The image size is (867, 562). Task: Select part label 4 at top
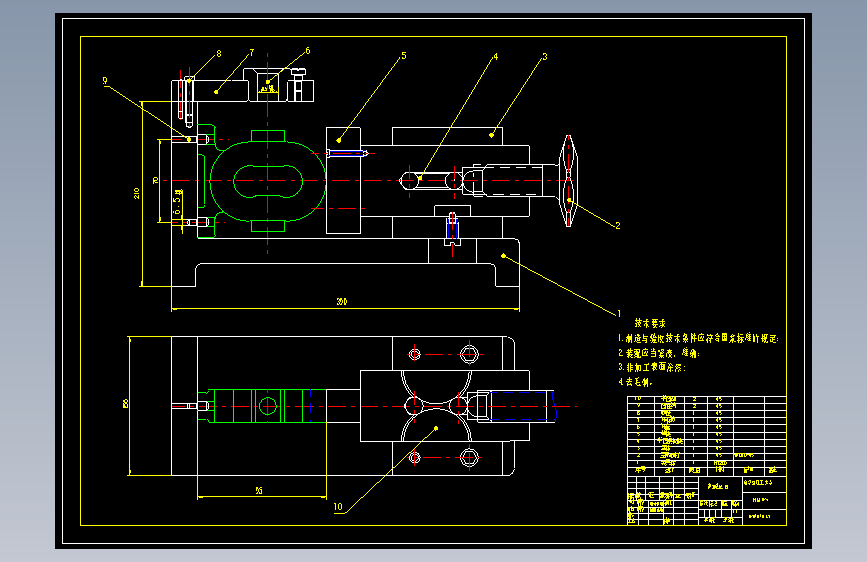pyautogui.click(x=495, y=56)
